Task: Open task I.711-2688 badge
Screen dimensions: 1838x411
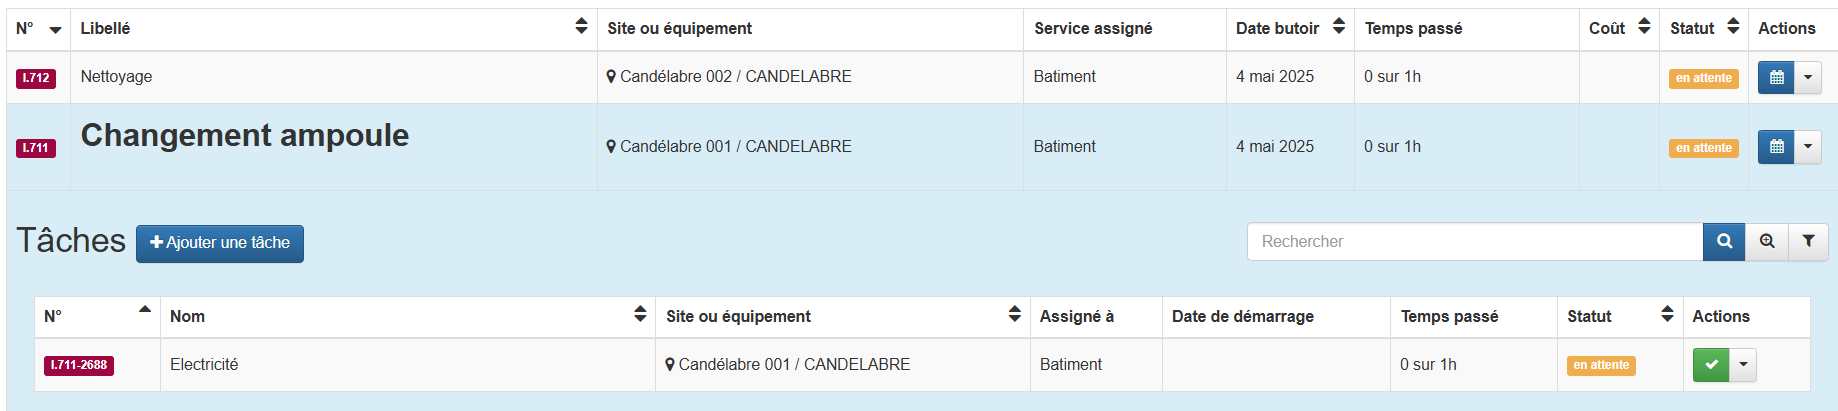Action: click(x=79, y=365)
